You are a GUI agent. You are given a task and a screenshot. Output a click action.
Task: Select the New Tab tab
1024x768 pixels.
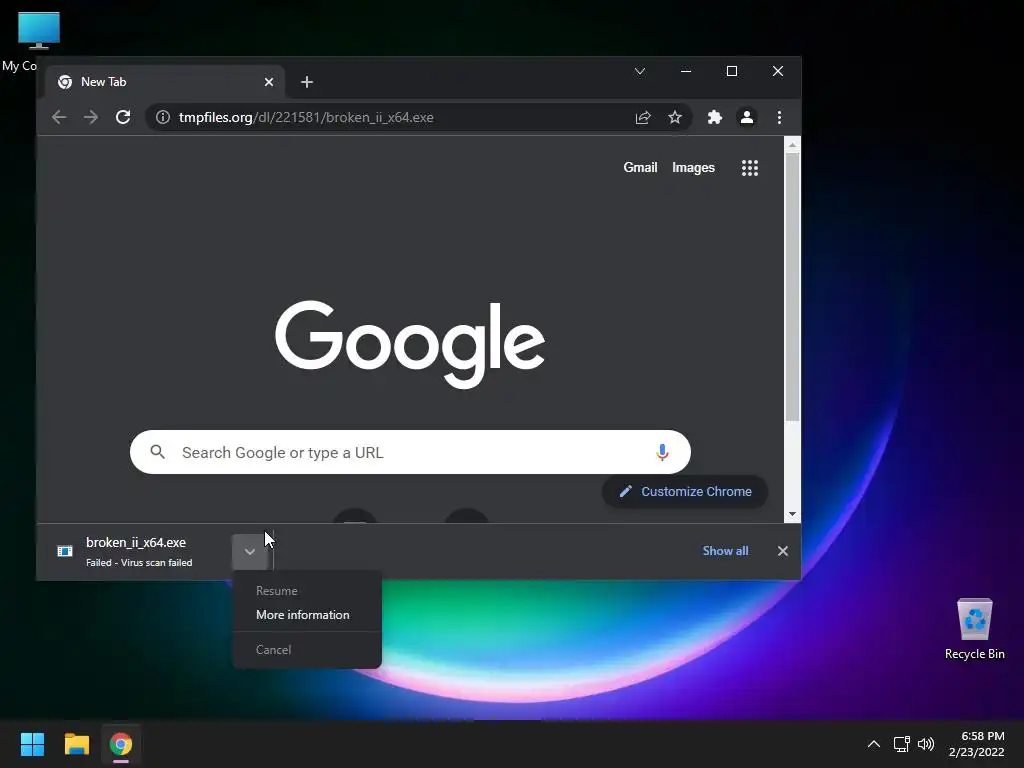(x=166, y=82)
